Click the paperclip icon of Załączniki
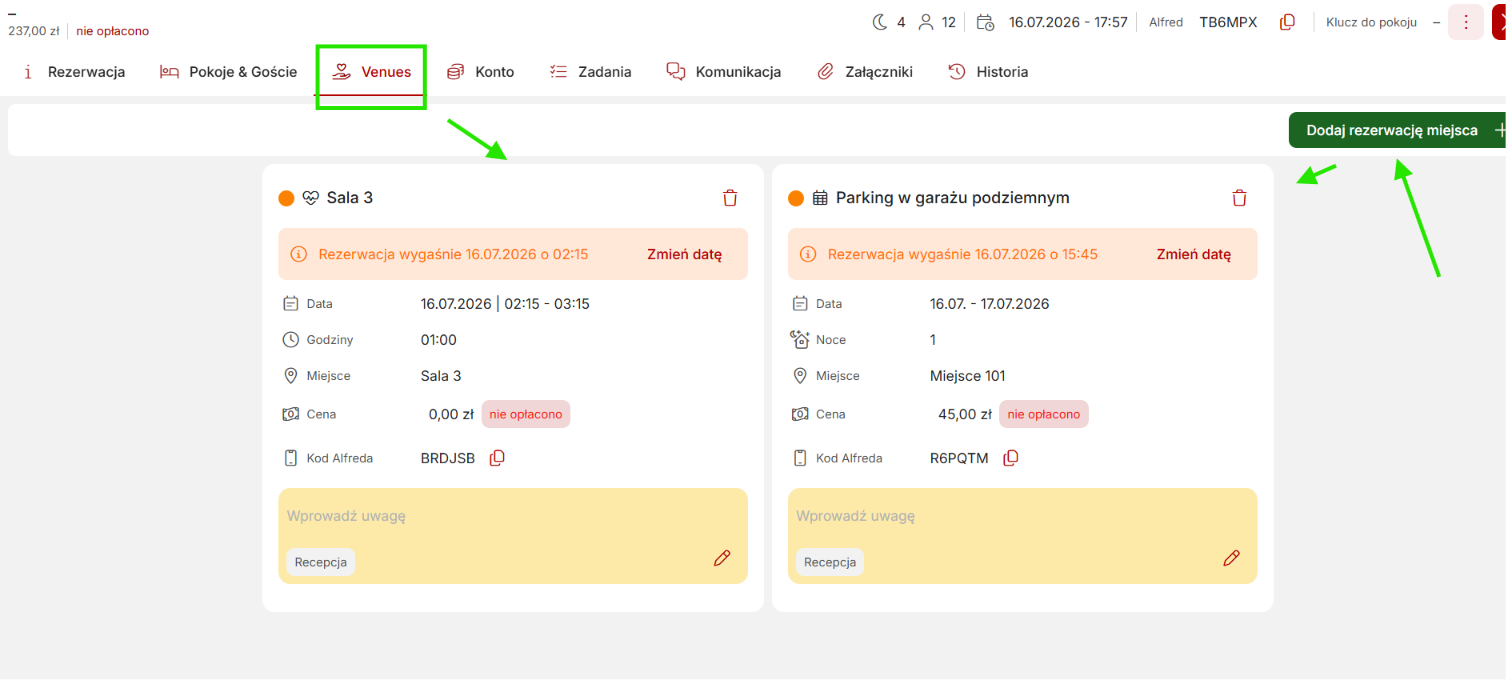The width and height of the screenshot is (1506, 680). tap(826, 72)
